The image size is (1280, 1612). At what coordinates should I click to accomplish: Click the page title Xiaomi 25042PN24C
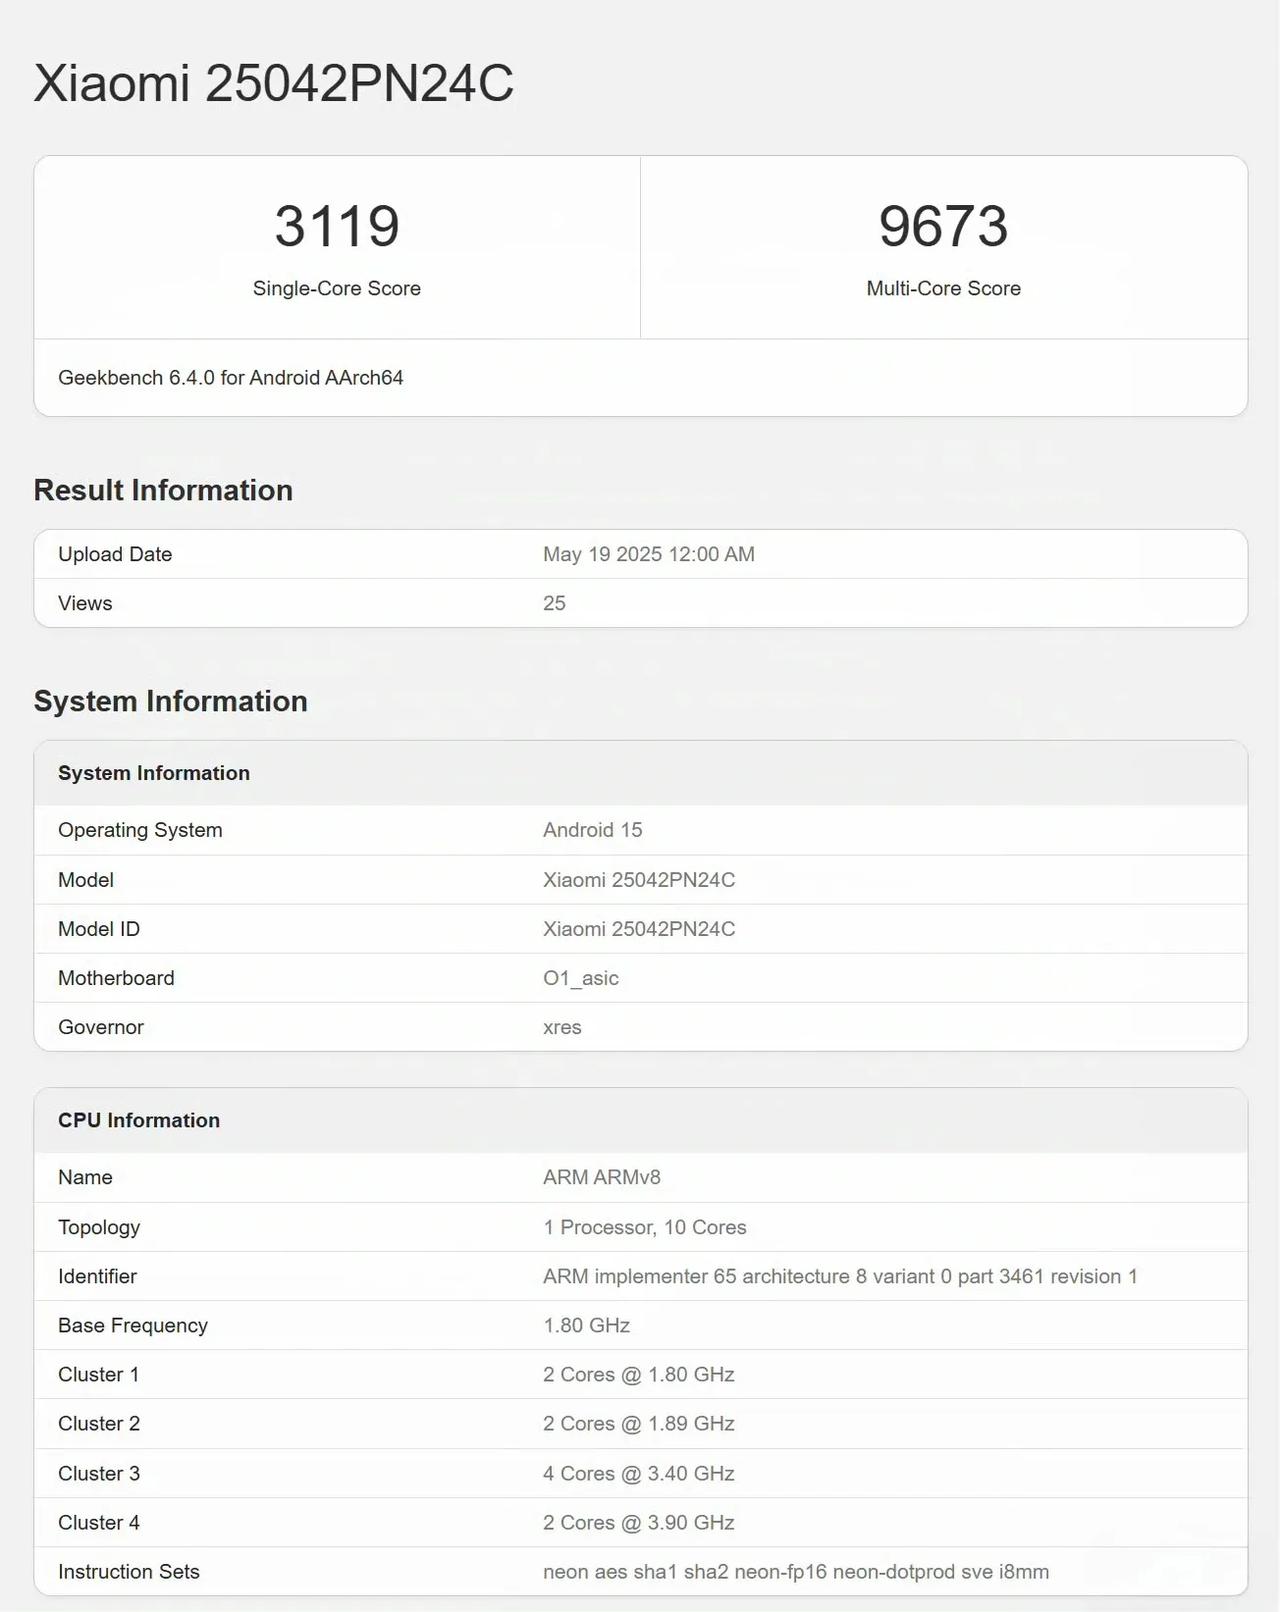[x=274, y=83]
